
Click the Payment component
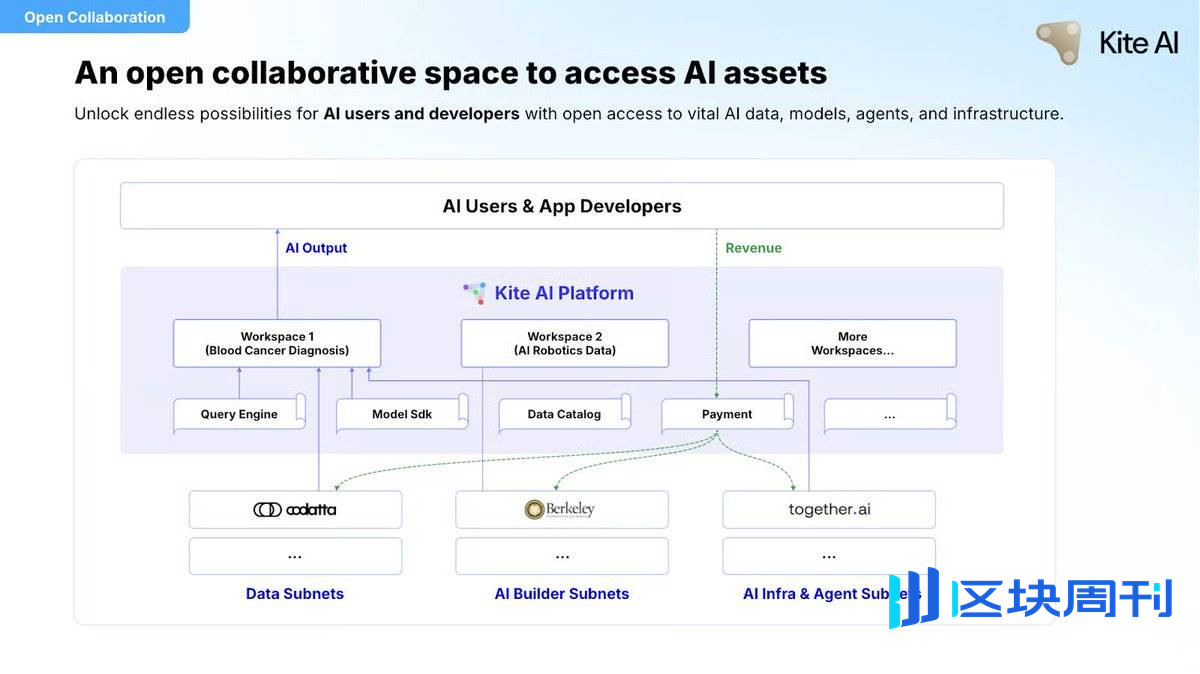(727, 414)
